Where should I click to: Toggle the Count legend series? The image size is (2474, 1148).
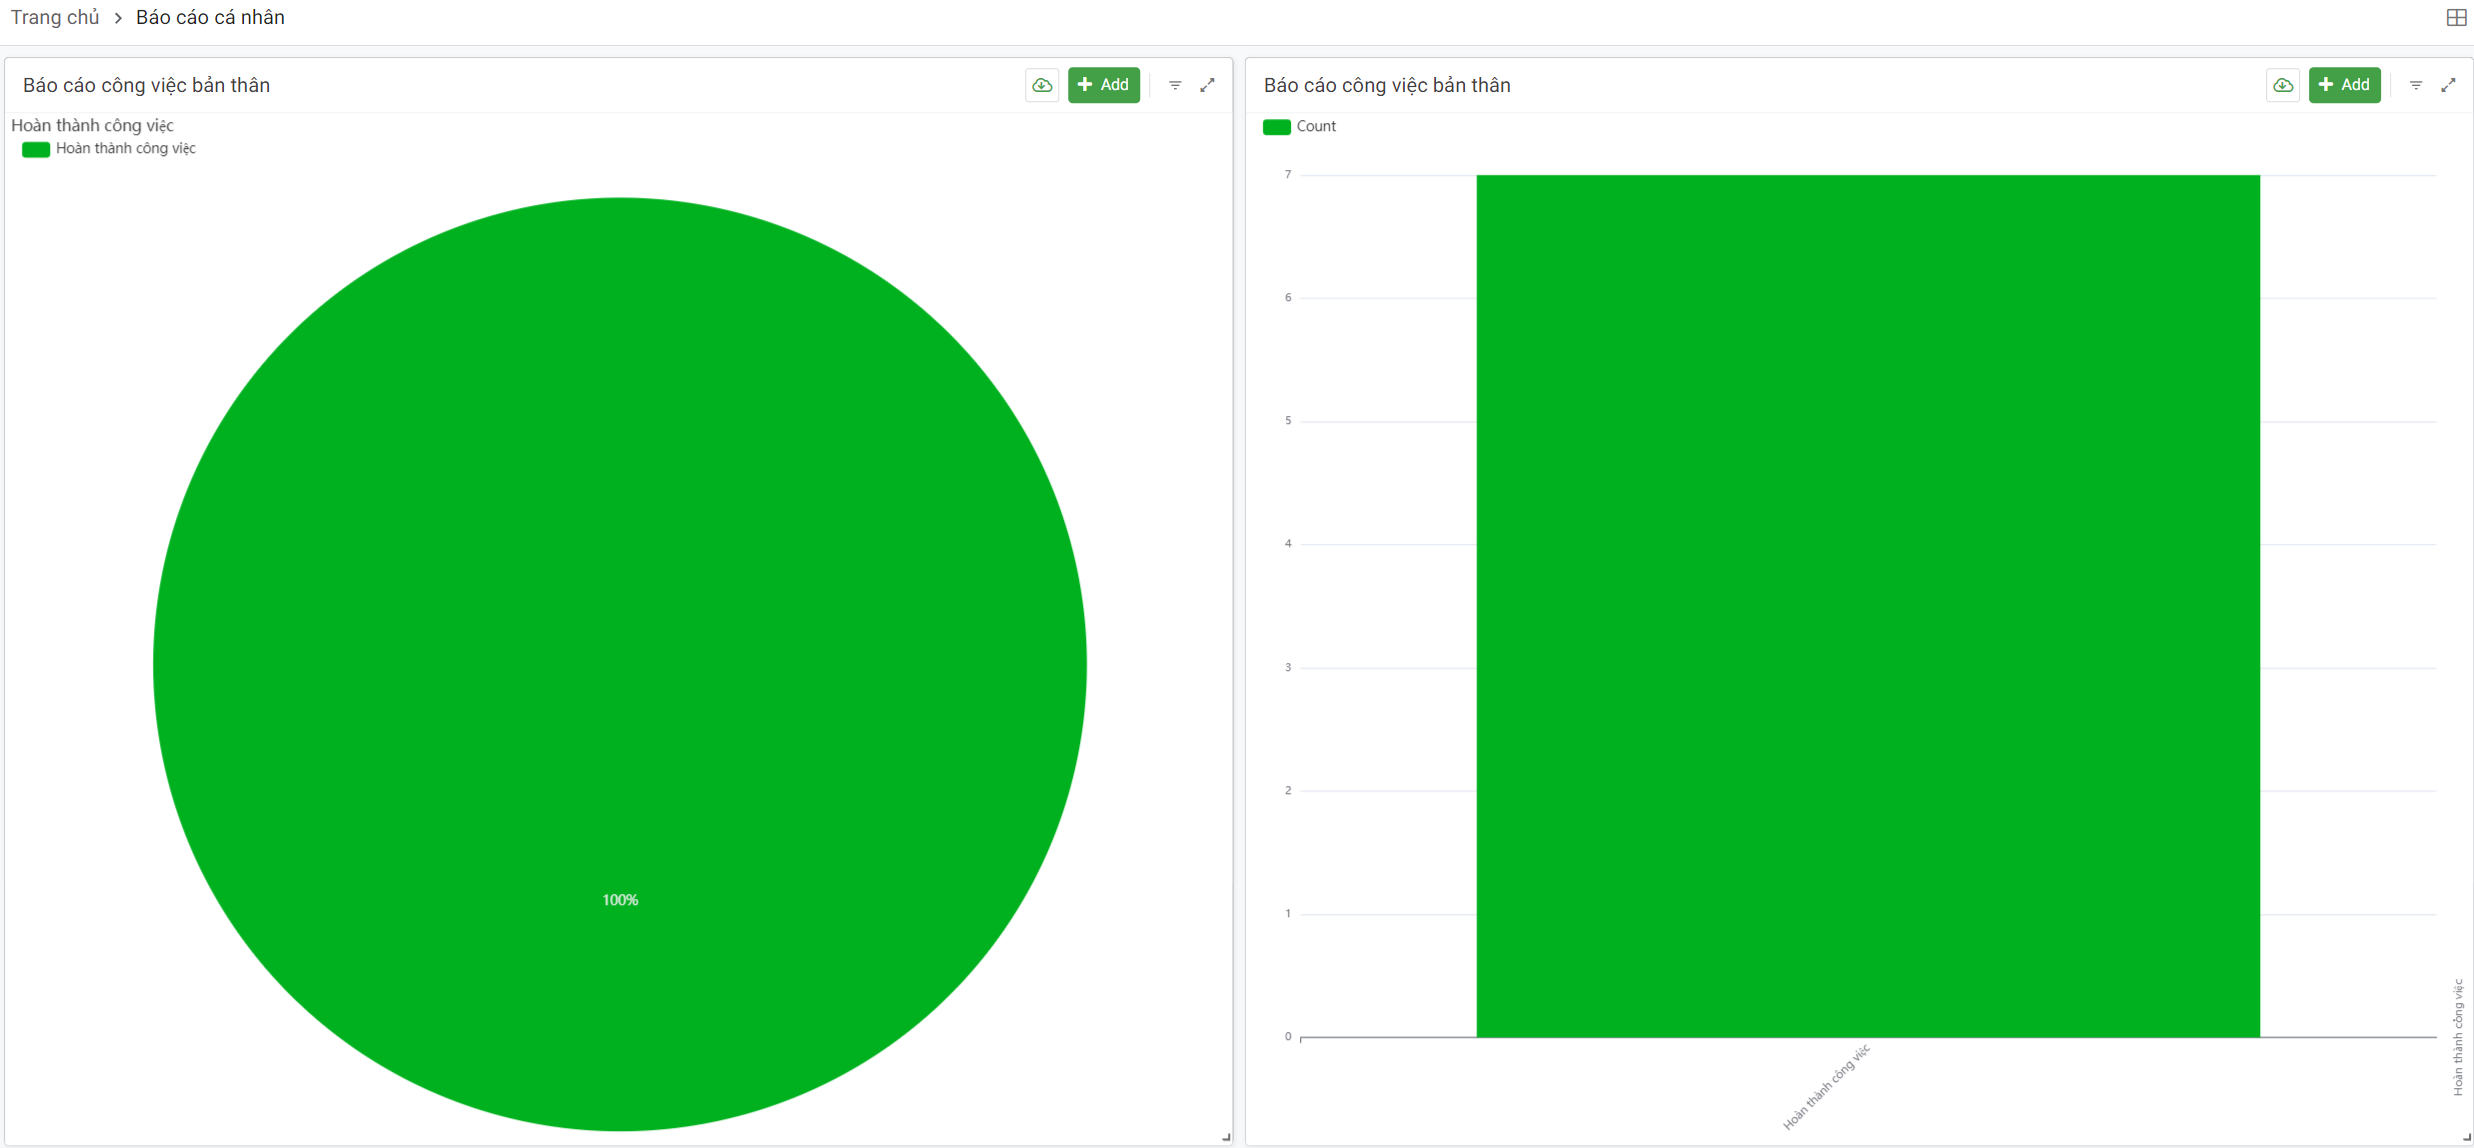click(x=1277, y=127)
